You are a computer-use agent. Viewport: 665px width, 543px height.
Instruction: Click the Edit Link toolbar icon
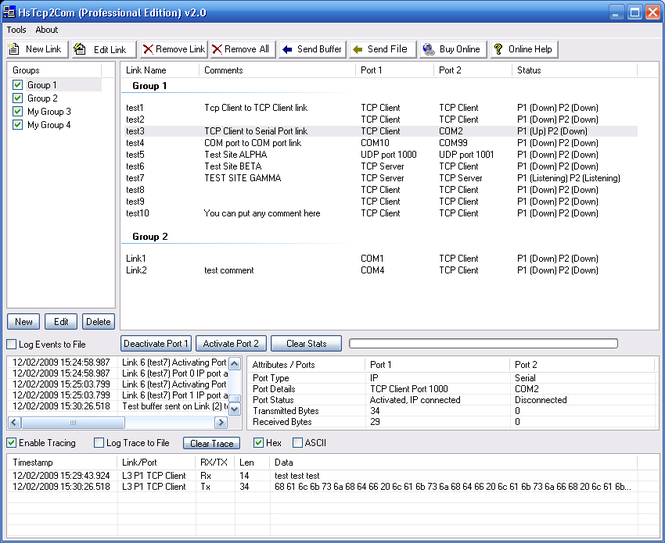click(x=81, y=49)
